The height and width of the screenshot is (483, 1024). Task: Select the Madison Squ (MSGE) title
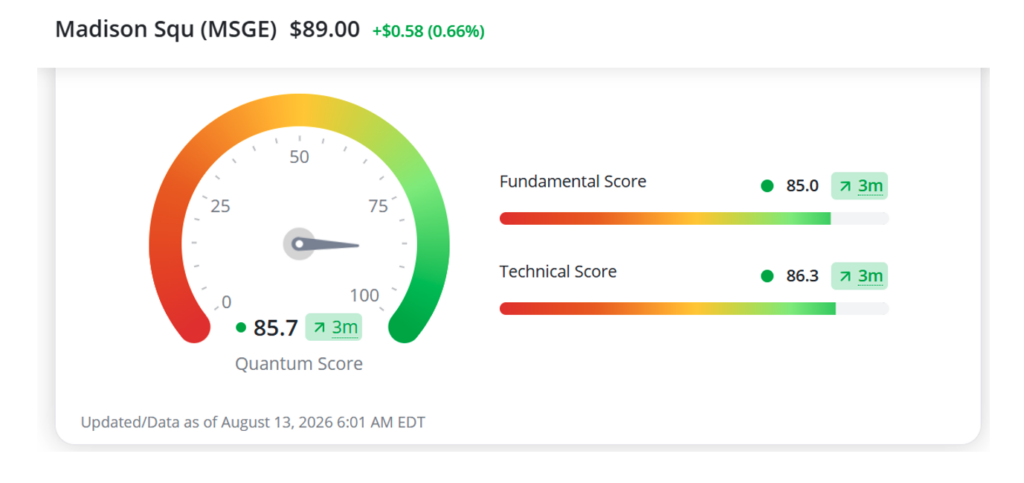[166, 30]
